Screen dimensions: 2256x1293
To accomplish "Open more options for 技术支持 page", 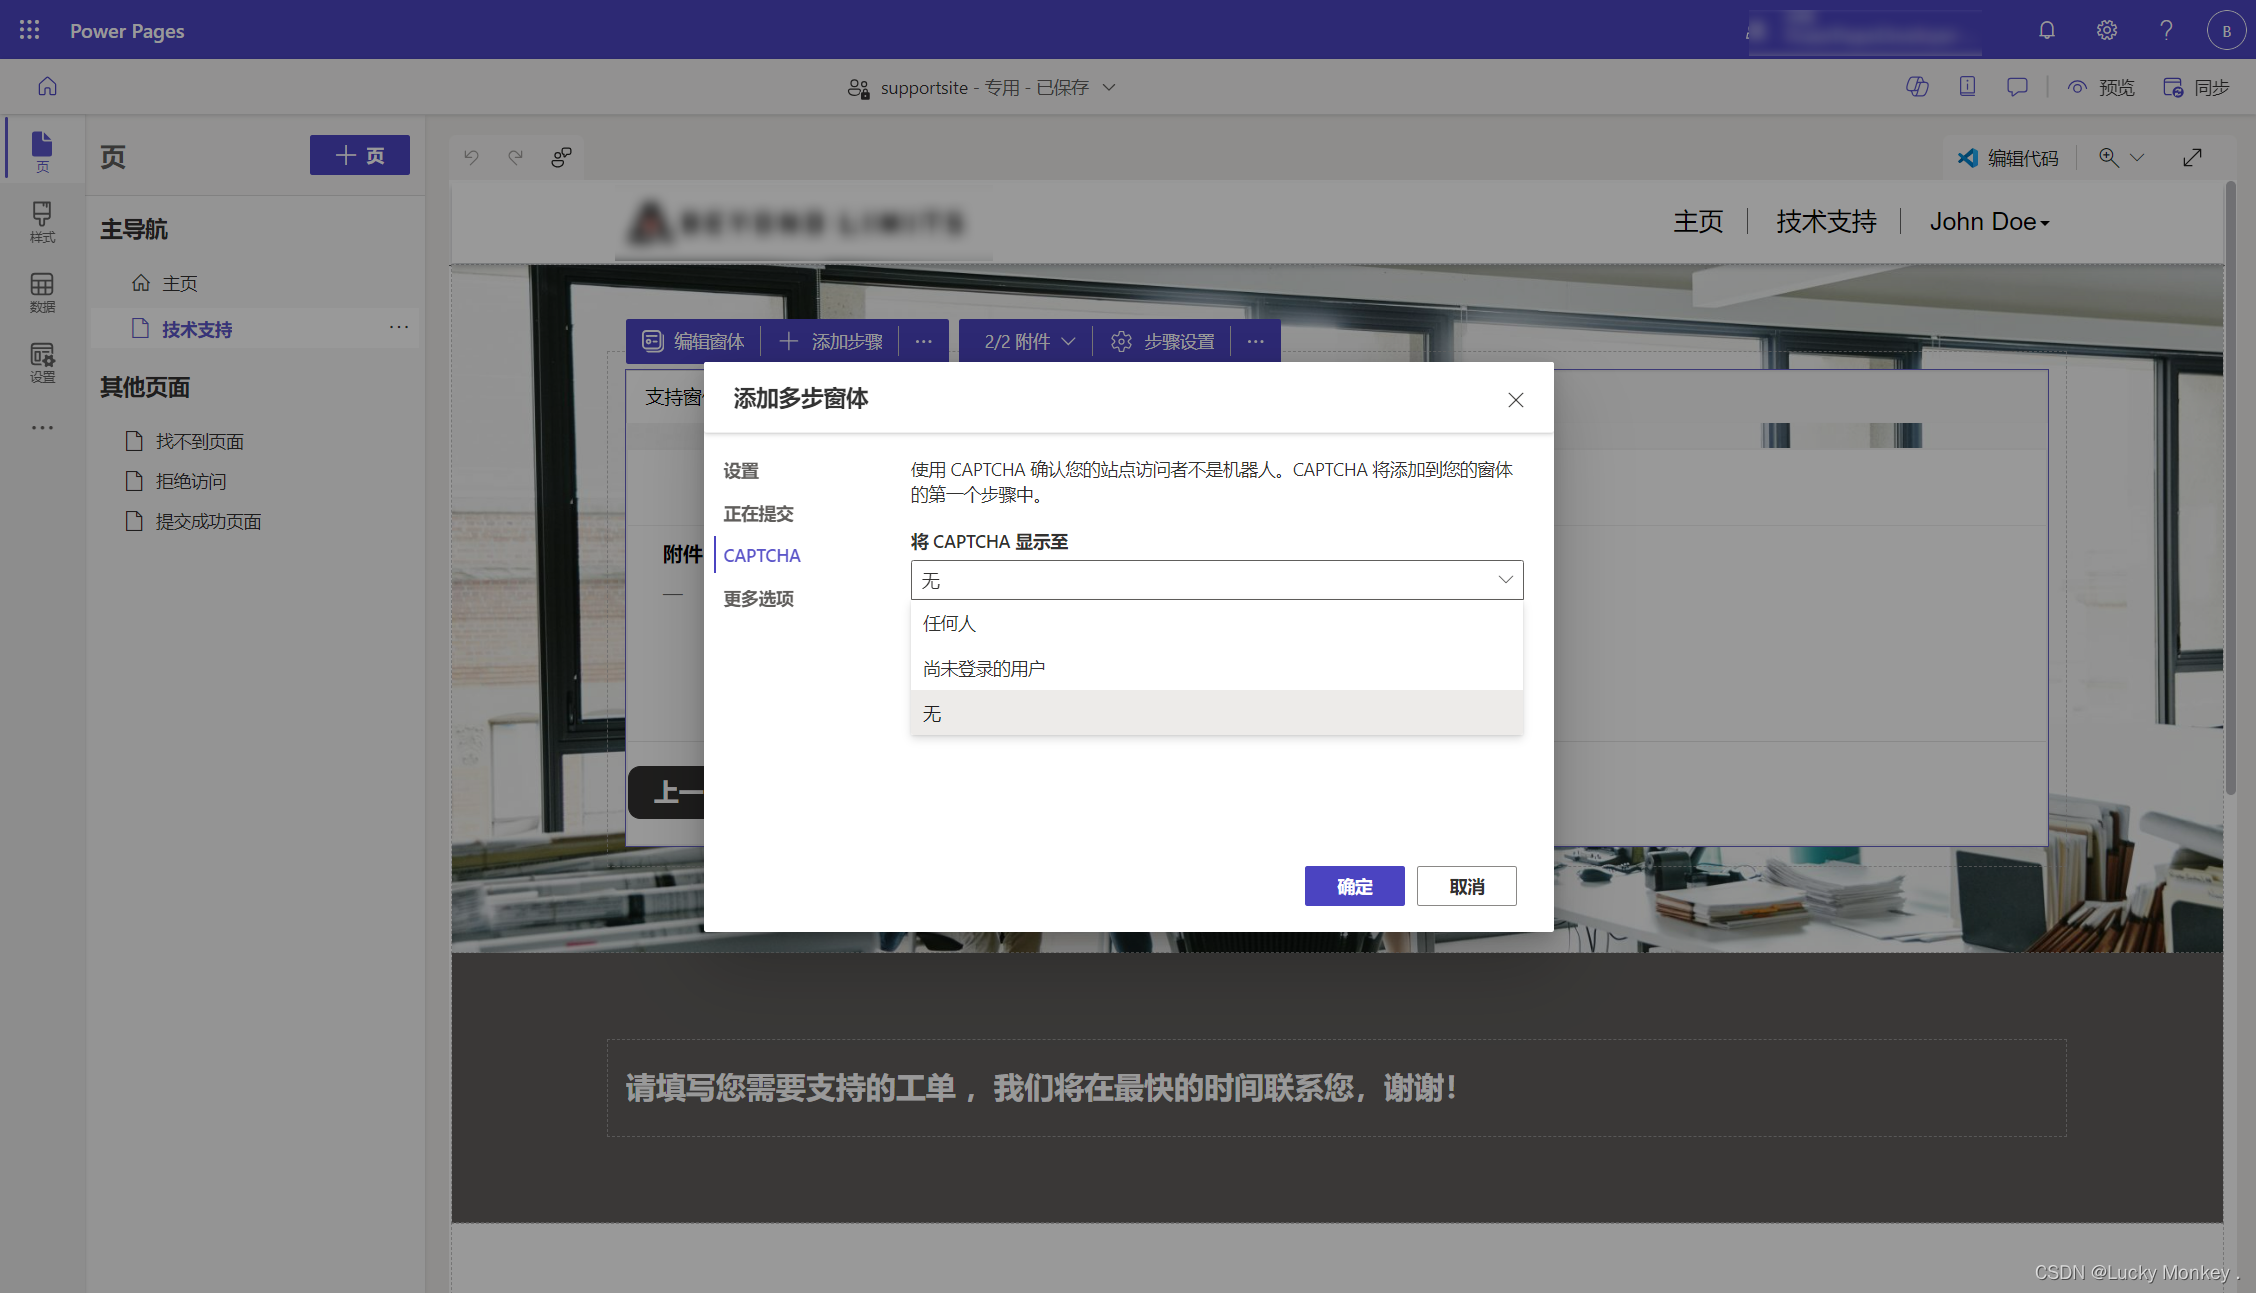I will (x=399, y=327).
